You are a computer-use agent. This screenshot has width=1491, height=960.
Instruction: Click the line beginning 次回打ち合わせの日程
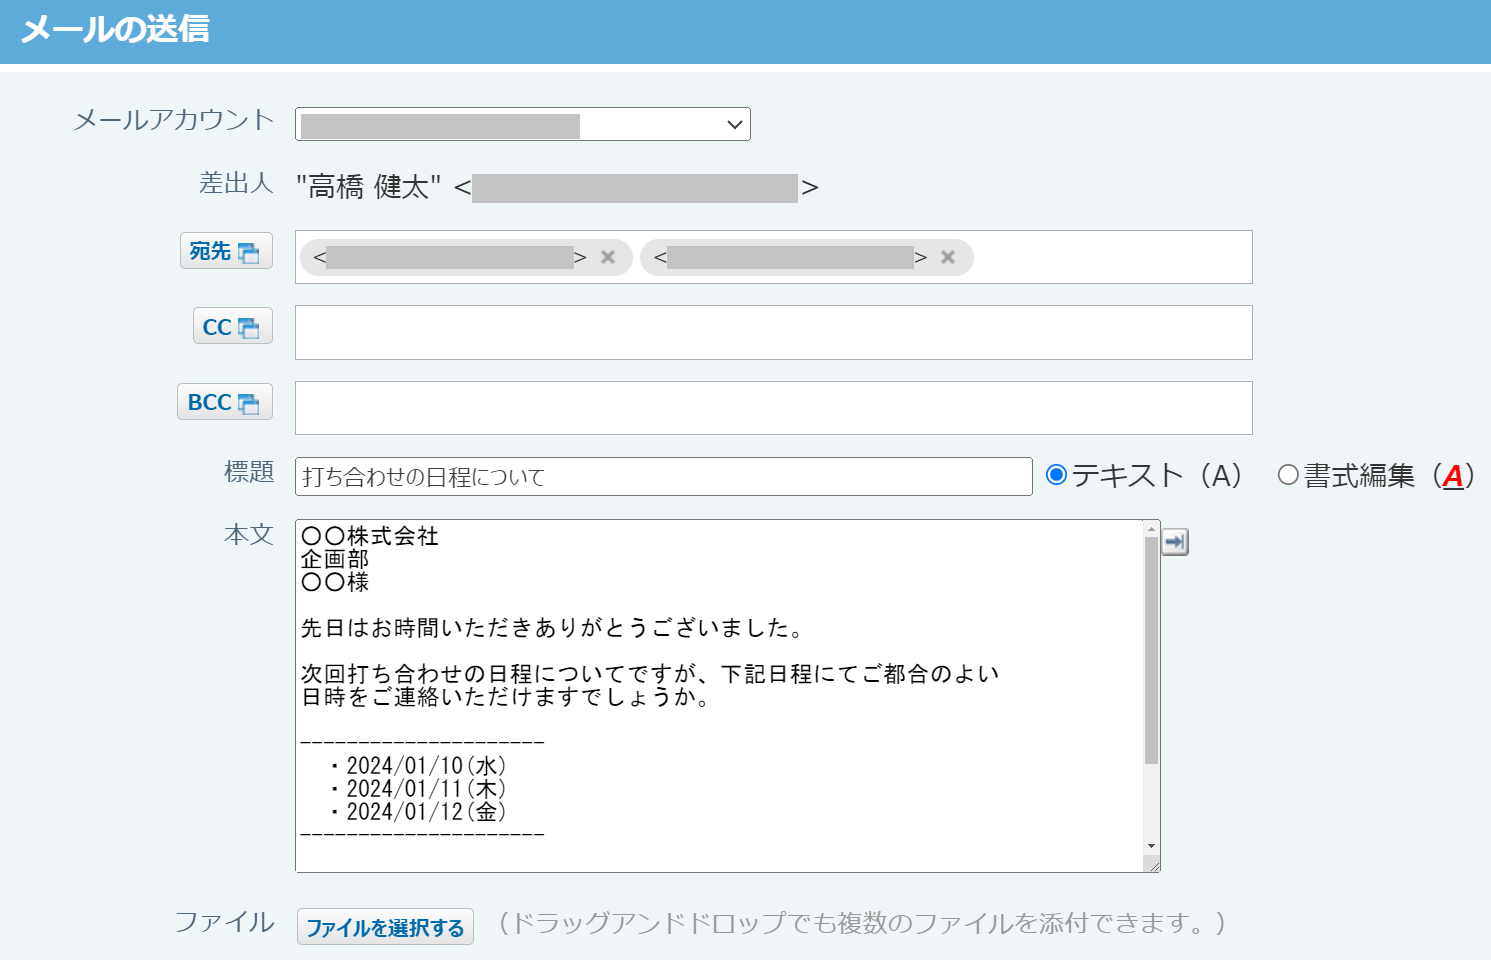click(650, 674)
